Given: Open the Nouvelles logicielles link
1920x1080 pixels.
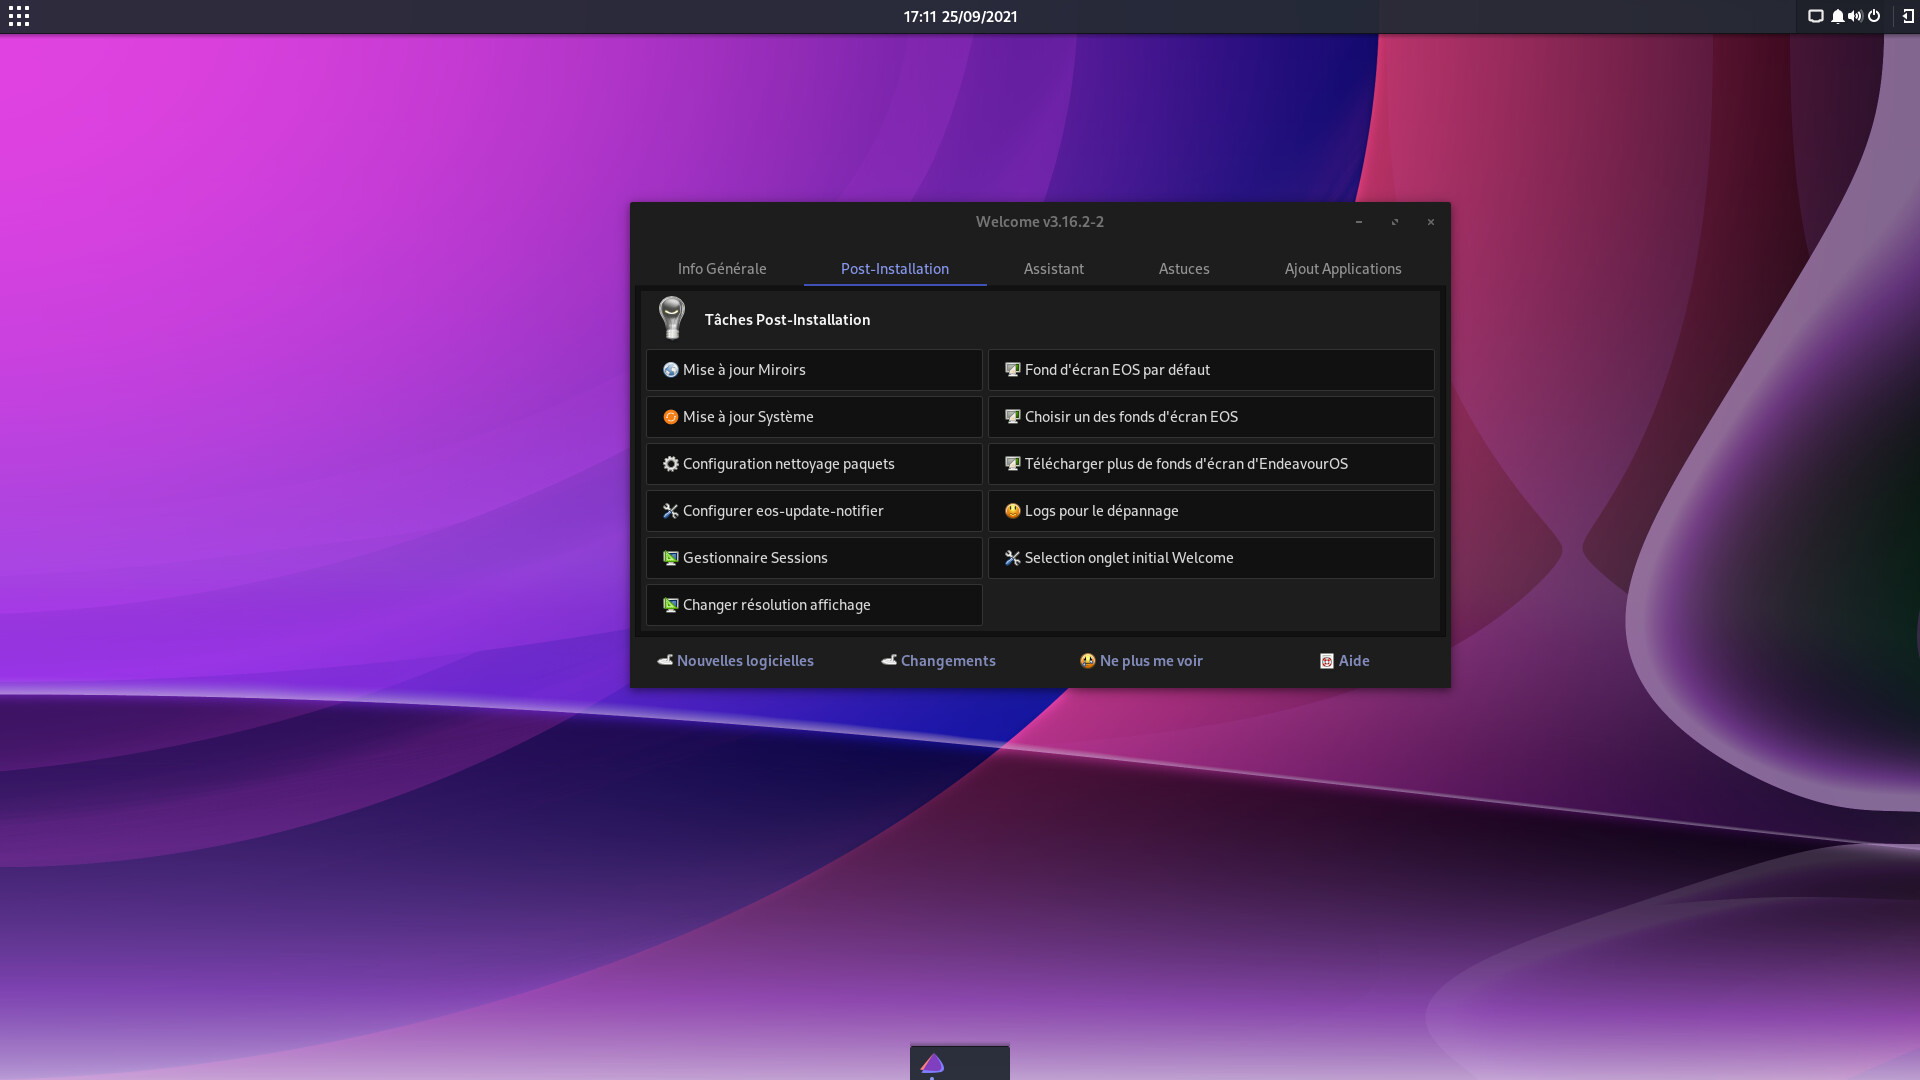Looking at the screenshot, I should (735, 661).
